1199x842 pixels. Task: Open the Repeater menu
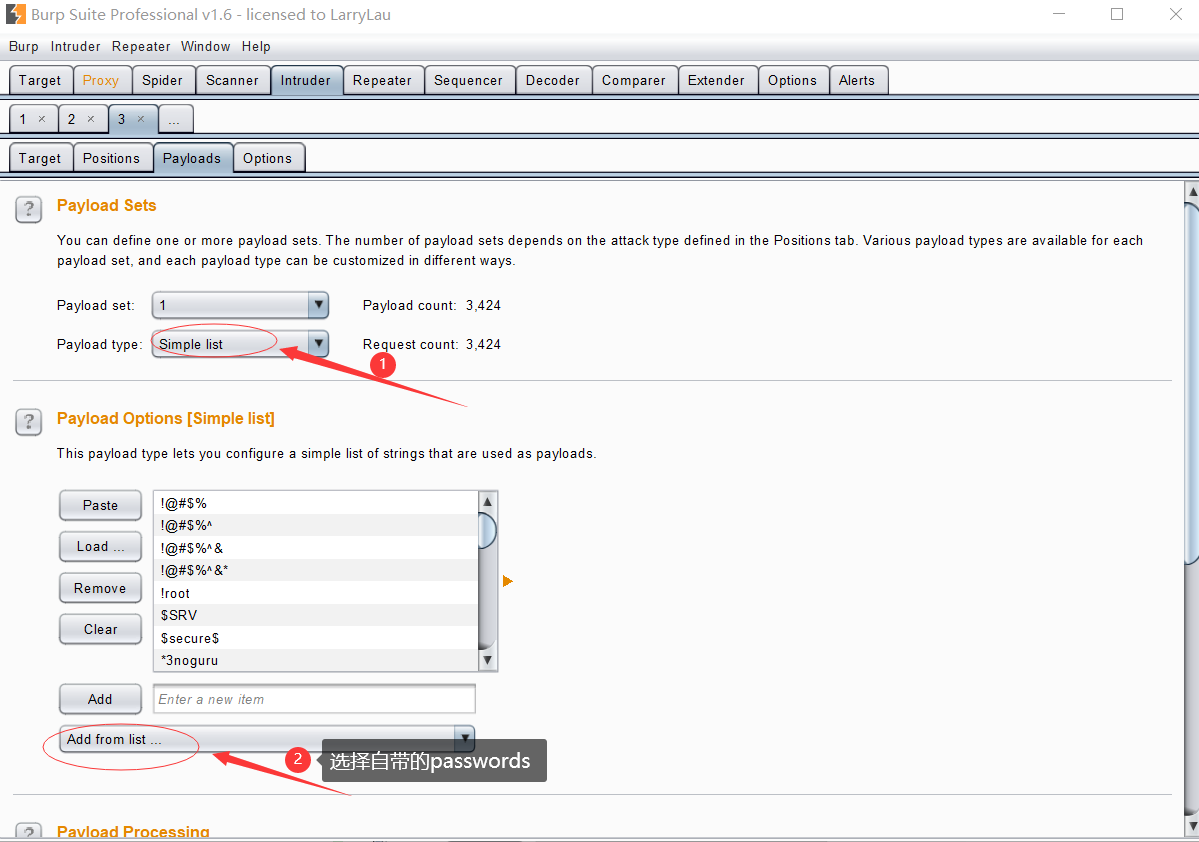pos(141,47)
